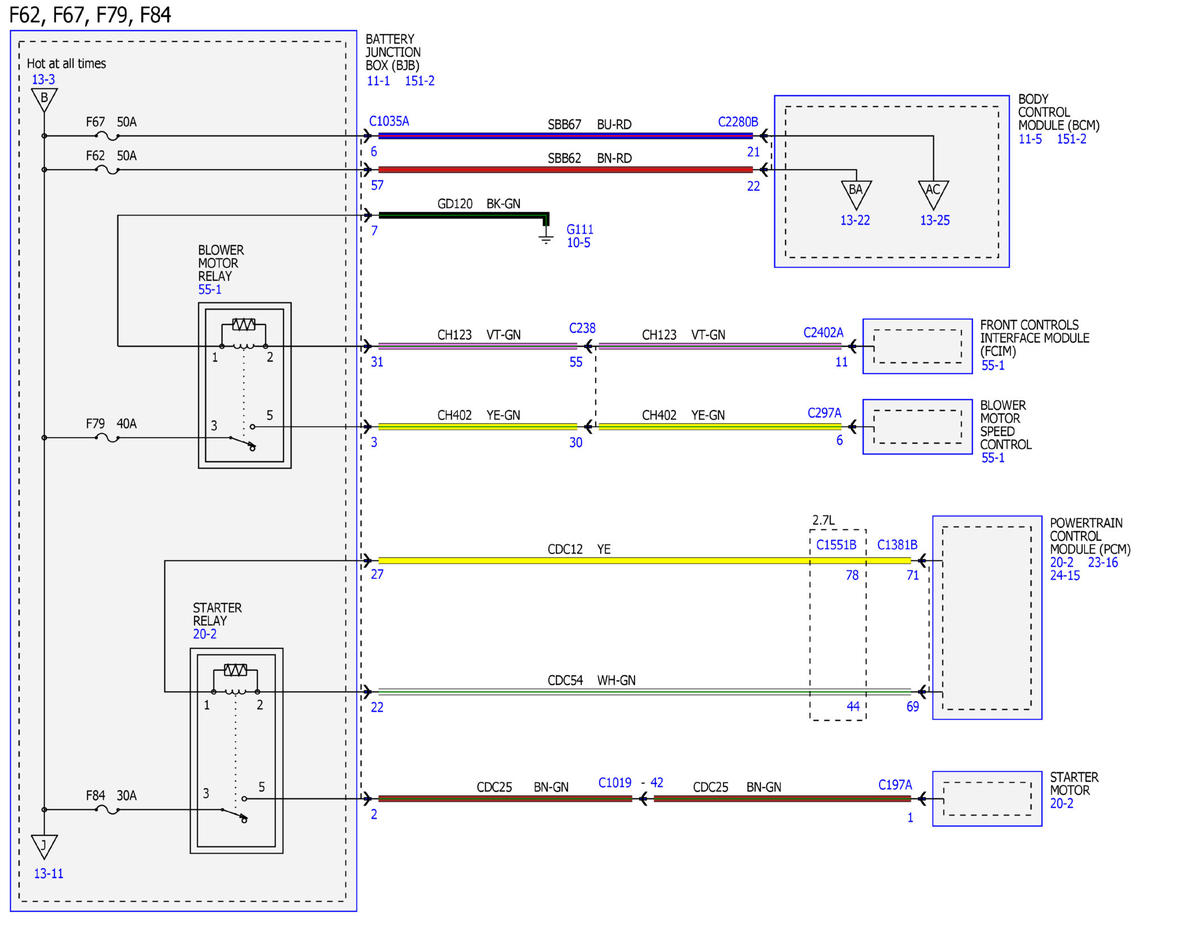Click the blower motor relay coil symbol
The width and height of the screenshot is (1200, 927).
tap(241, 325)
